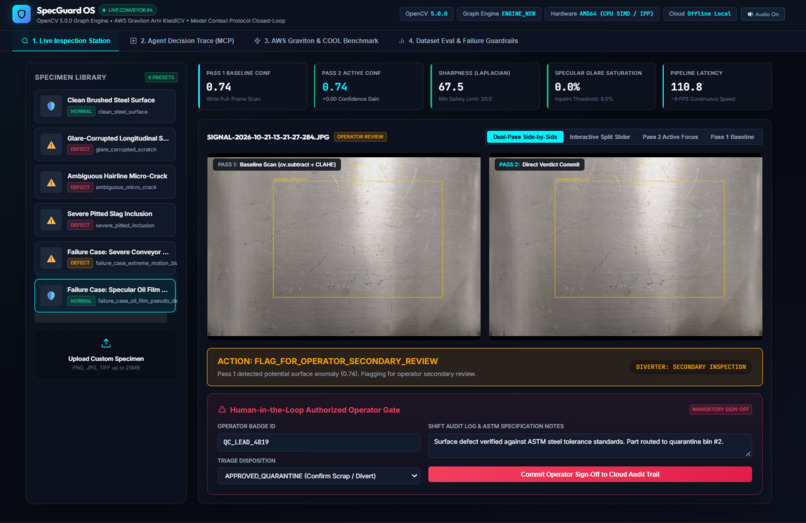Click the Pipeline Latency 110.8 card

[x=717, y=86]
